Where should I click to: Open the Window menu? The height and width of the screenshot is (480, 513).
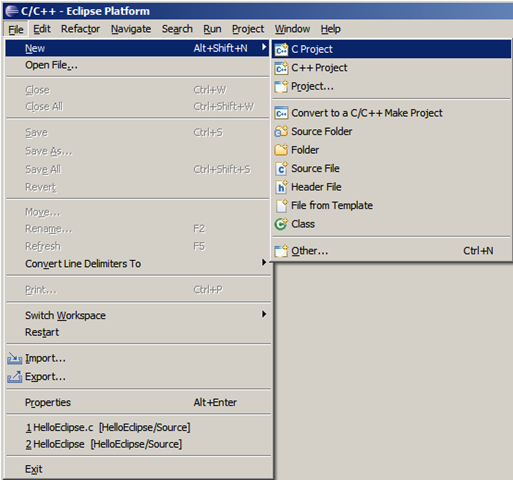tap(292, 29)
